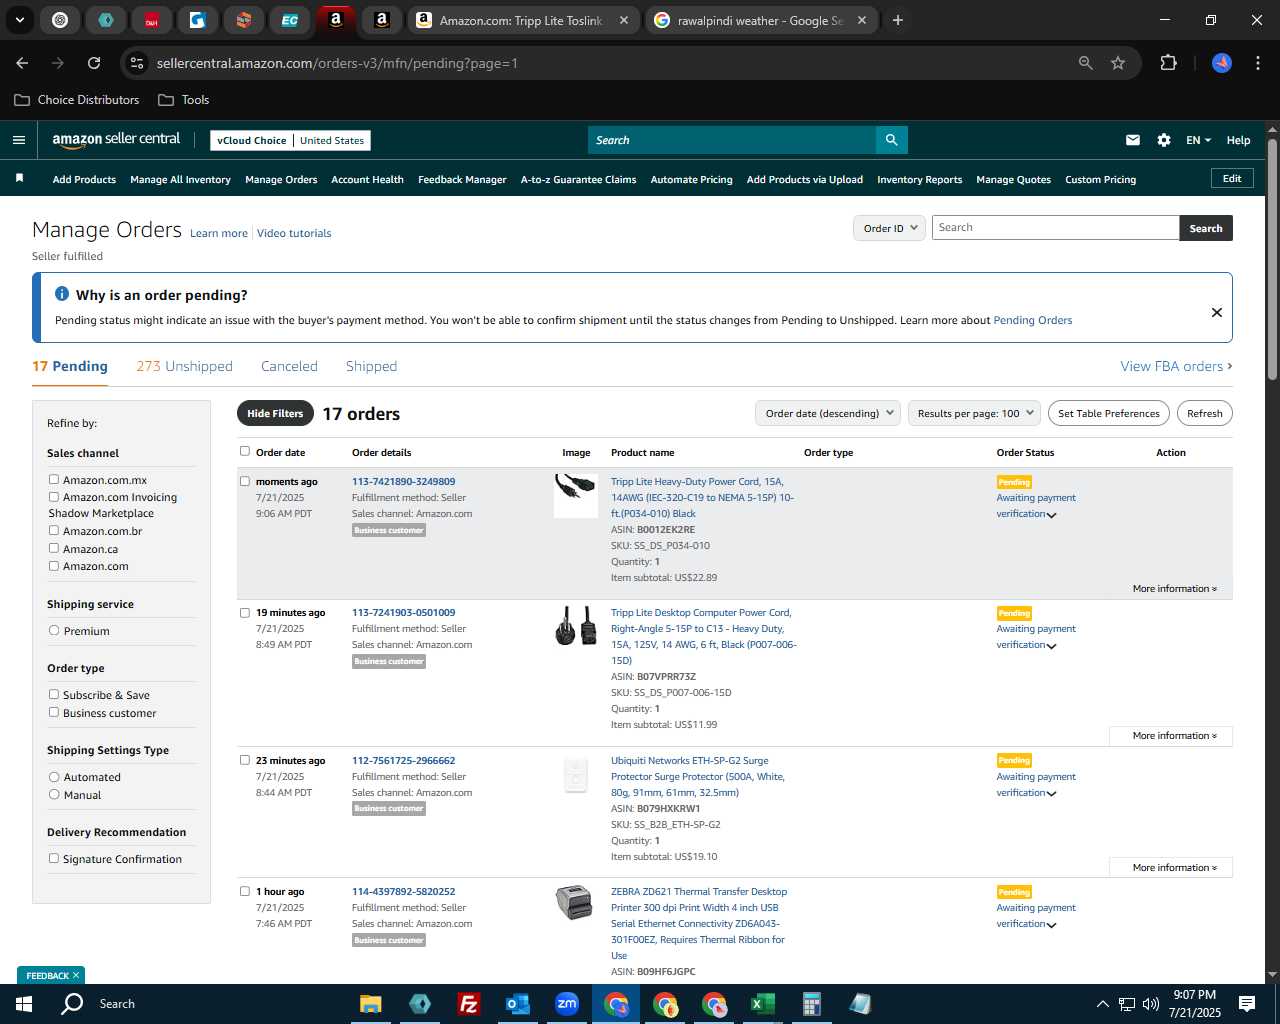
Task: Open Excel from the taskbar
Action: tap(762, 1004)
